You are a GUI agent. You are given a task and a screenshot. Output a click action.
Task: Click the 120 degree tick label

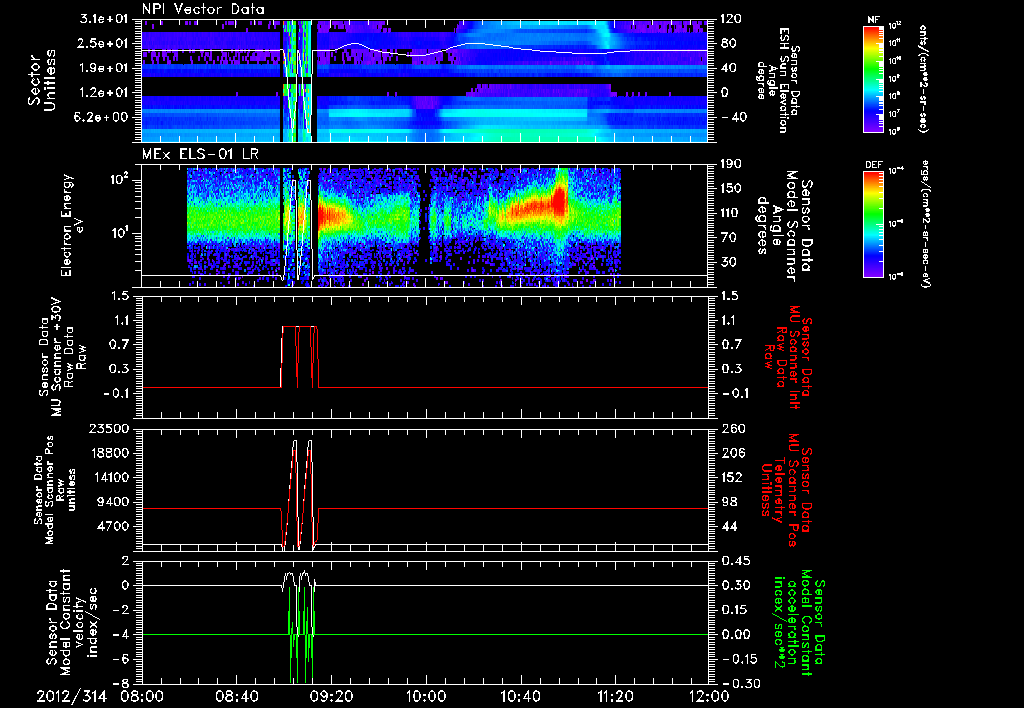[731, 19]
